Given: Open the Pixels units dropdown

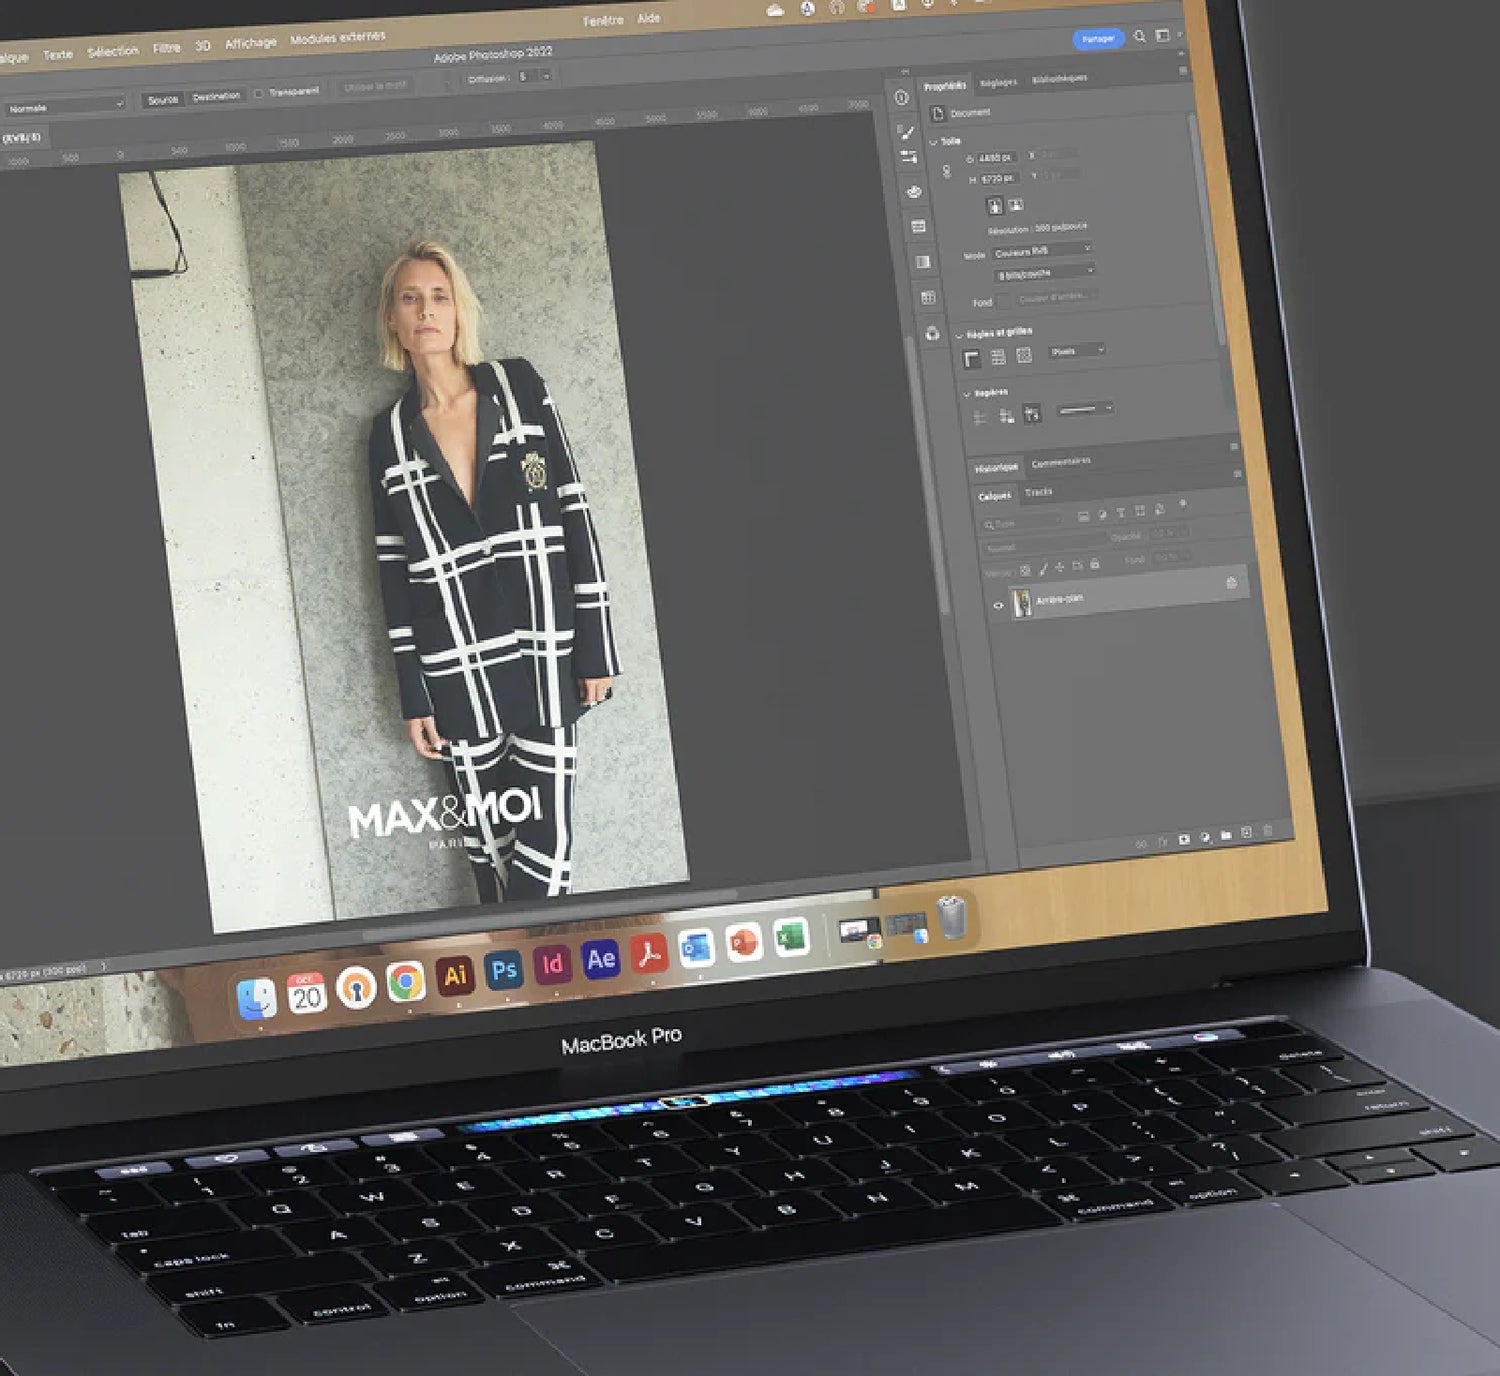Looking at the screenshot, I should [x=1077, y=351].
